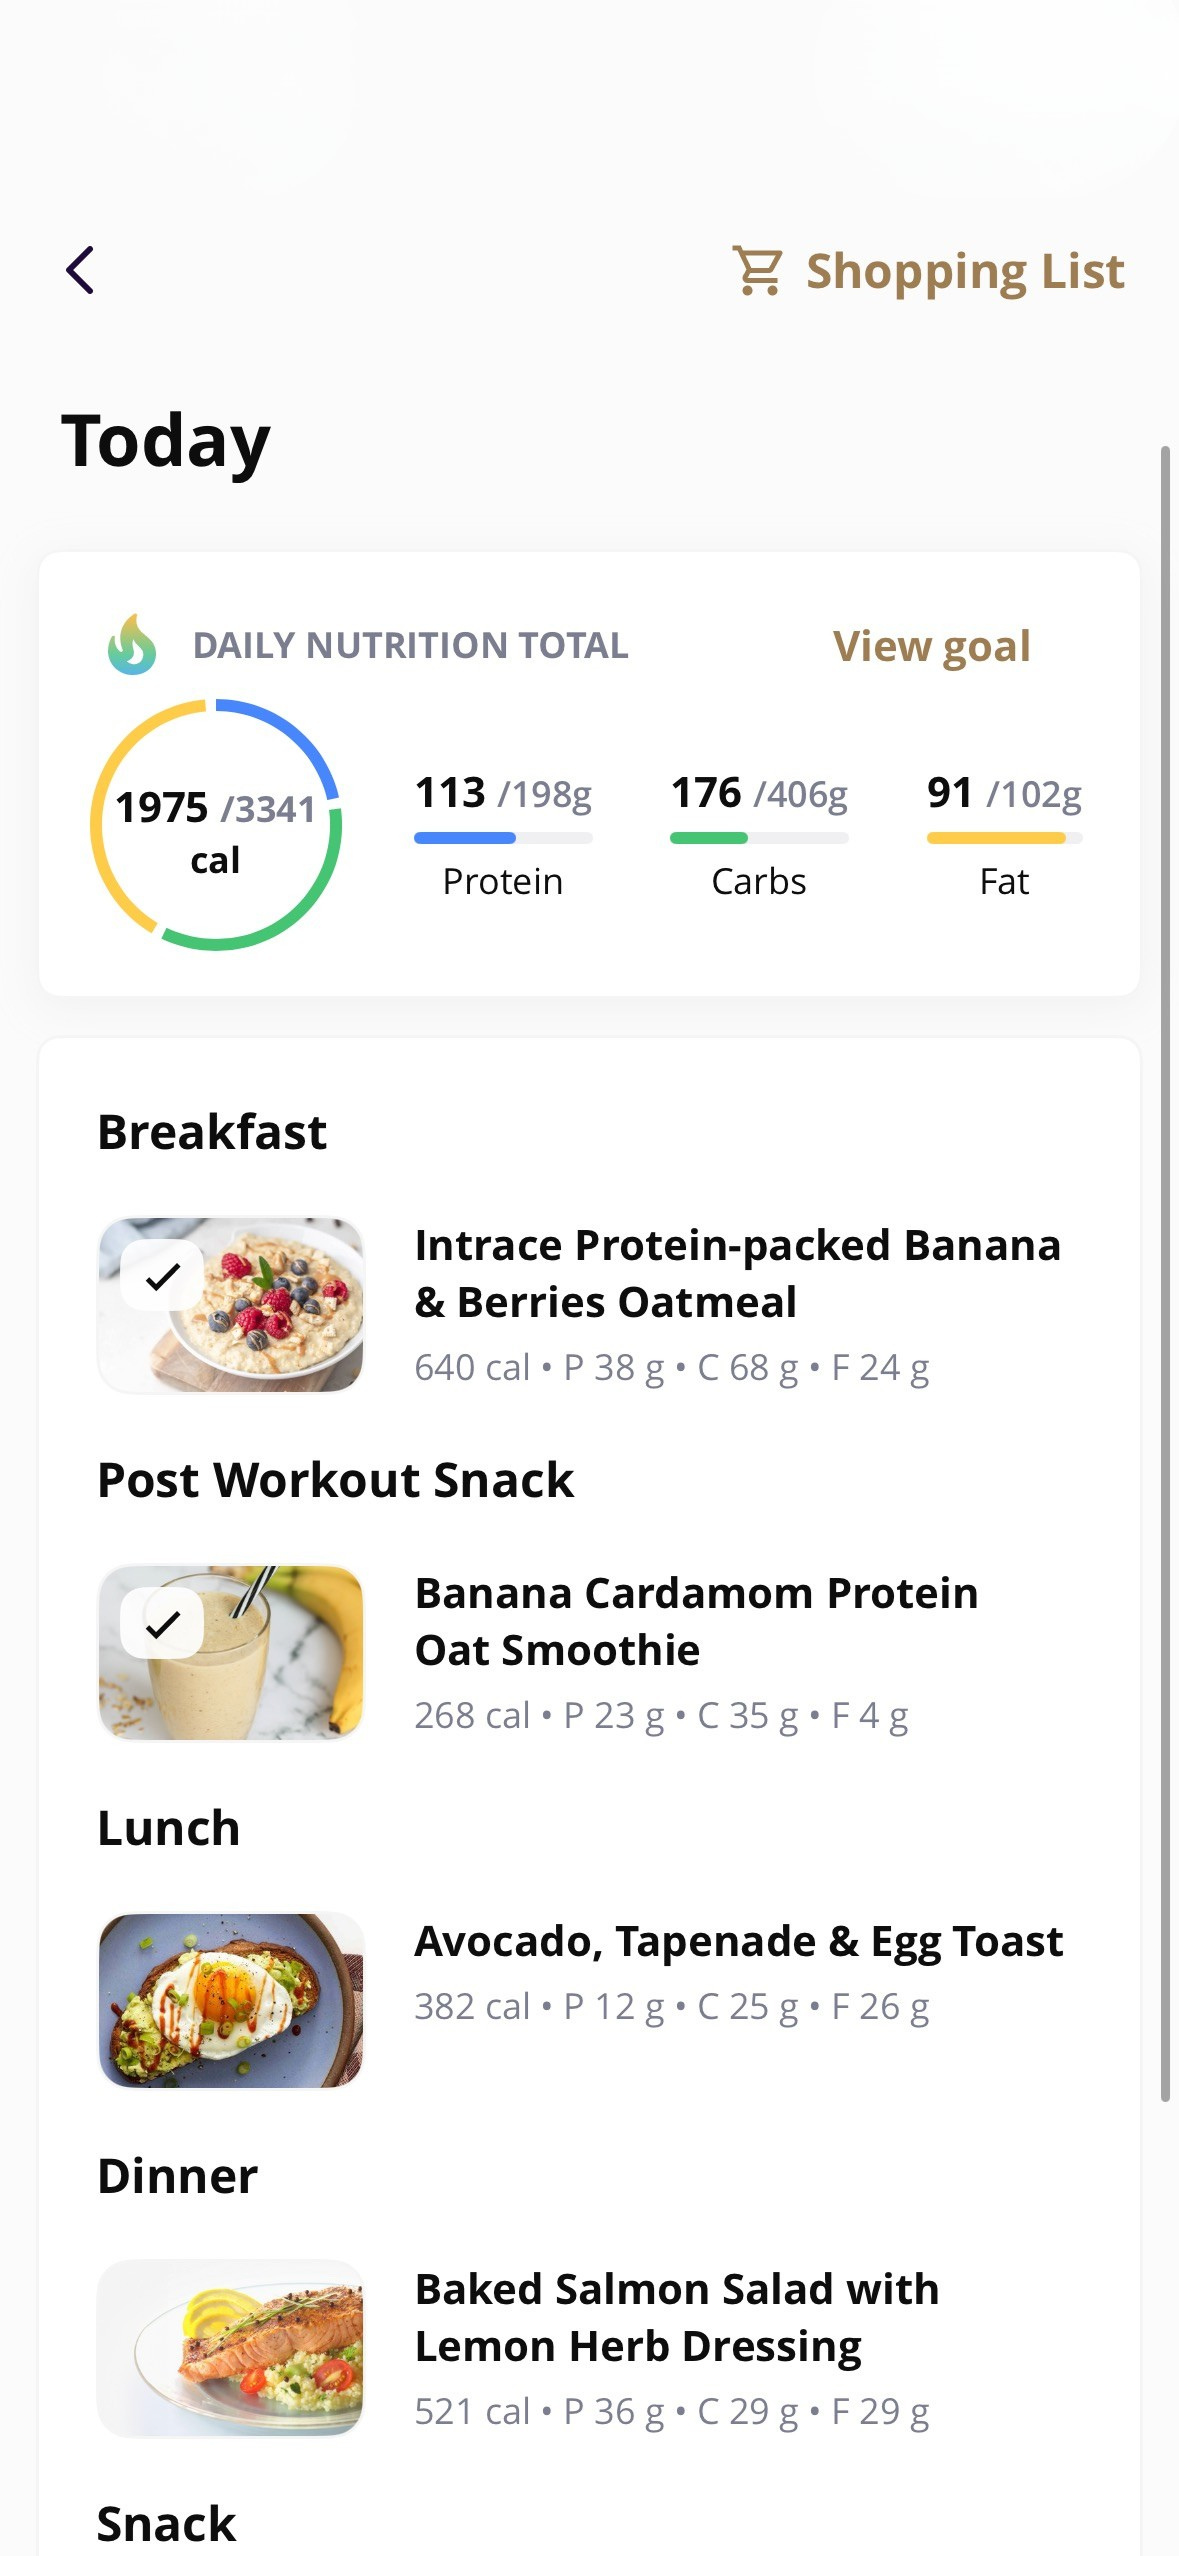The width and height of the screenshot is (1179, 2556).
Task: Select the Avocado, Tapenade & Egg Toast title
Action: (738, 1941)
